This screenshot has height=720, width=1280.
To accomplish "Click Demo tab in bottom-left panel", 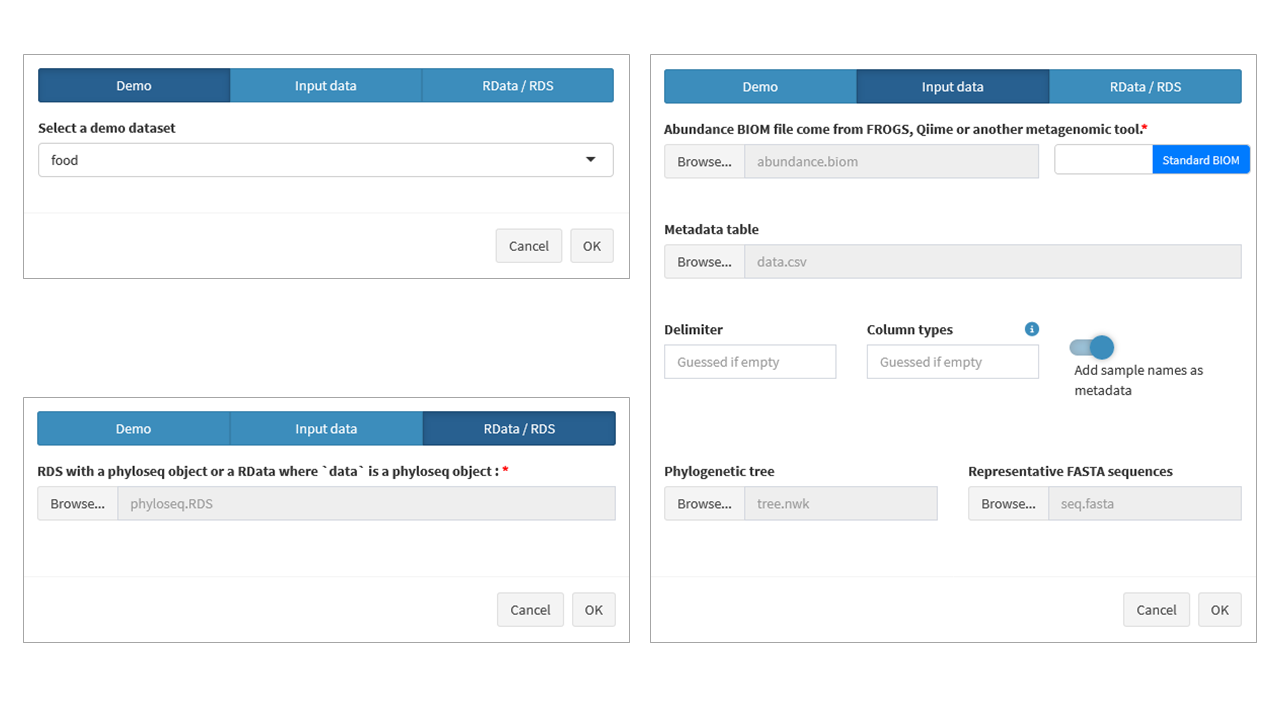I will [x=133, y=429].
